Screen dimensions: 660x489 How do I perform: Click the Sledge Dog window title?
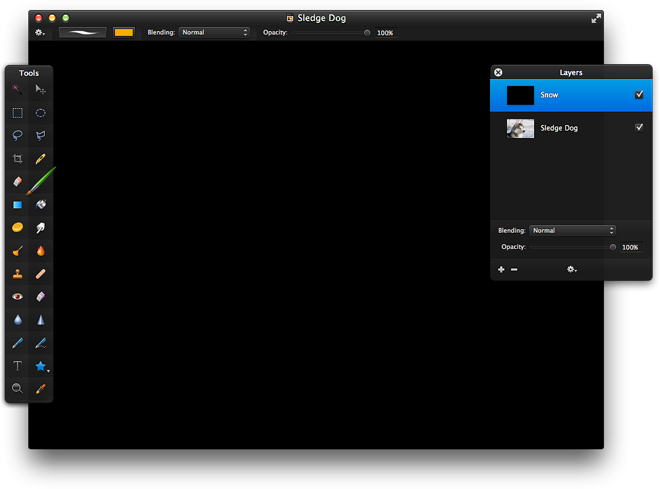pyautogui.click(x=322, y=18)
